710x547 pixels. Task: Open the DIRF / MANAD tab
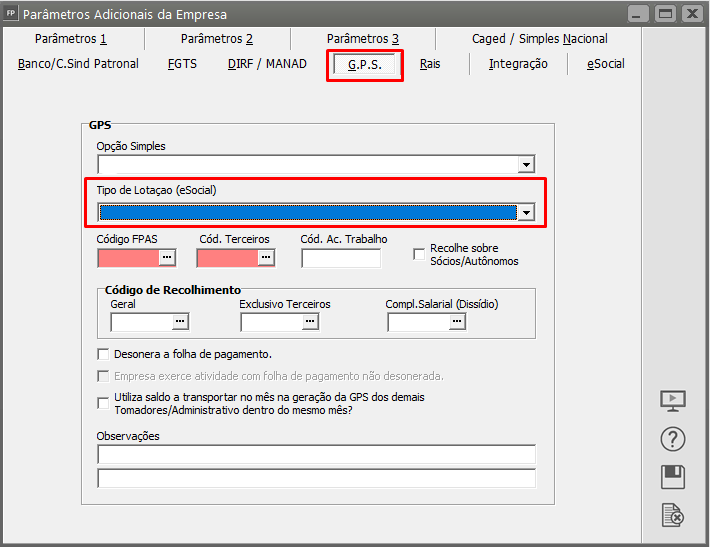(267, 64)
